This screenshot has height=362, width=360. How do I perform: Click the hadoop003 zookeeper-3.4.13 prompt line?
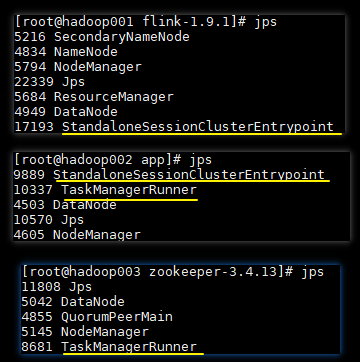[173, 272]
